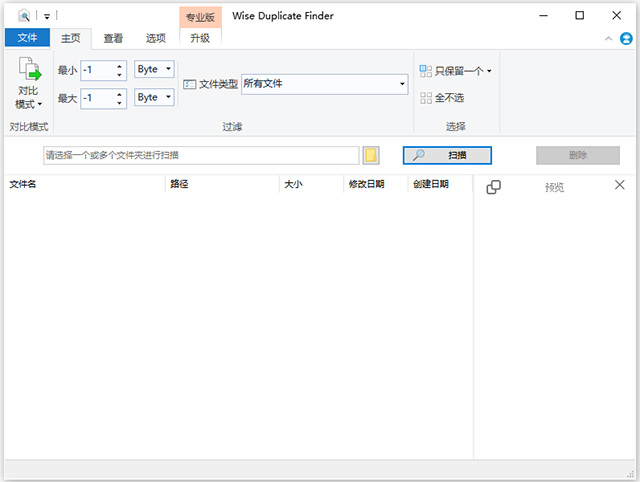Maximize the Wise Duplicate Finder window
This screenshot has height=482, width=640.
pyautogui.click(x=580, y=16)
